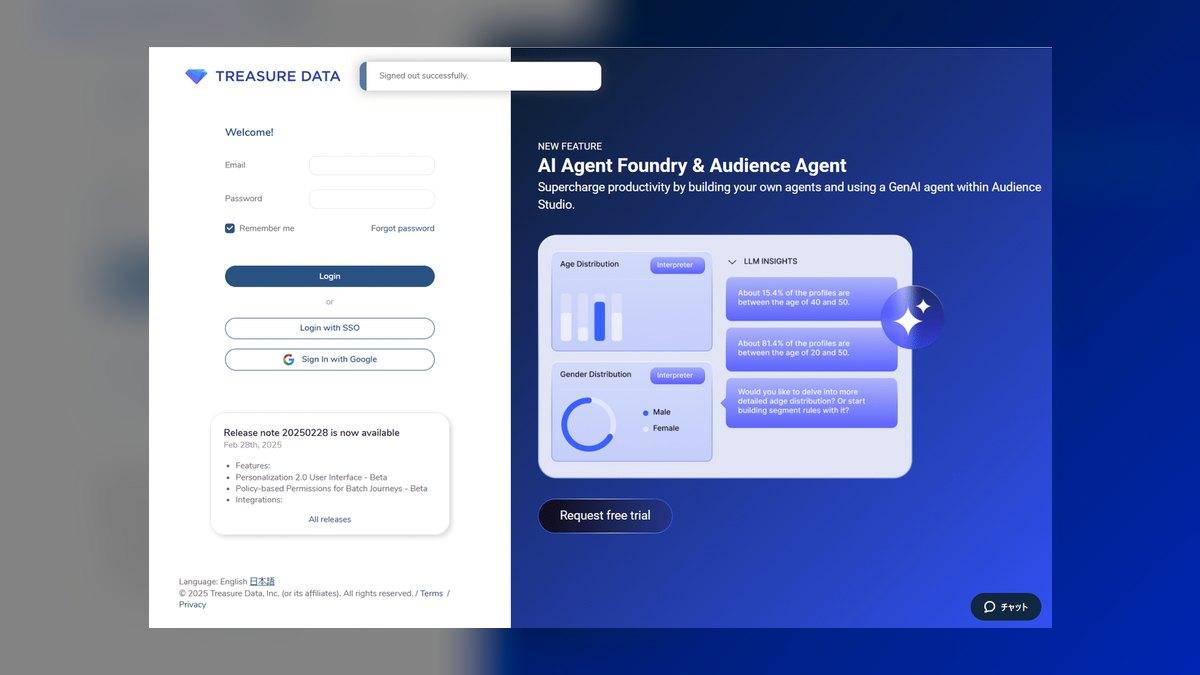Focus the Email input field
The width and height of the screenshot is (1200, 675).
(x=372, y=166)
